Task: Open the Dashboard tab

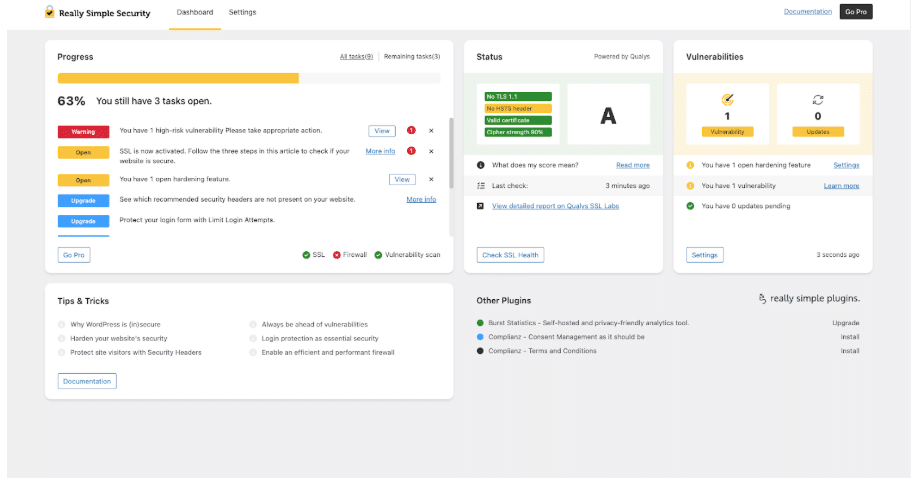Action: 195,12
